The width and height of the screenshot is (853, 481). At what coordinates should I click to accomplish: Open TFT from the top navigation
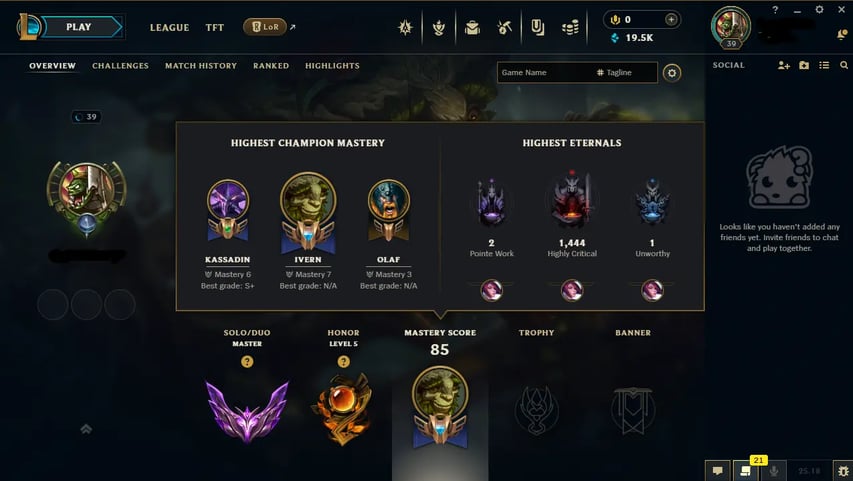click(214, 27)
